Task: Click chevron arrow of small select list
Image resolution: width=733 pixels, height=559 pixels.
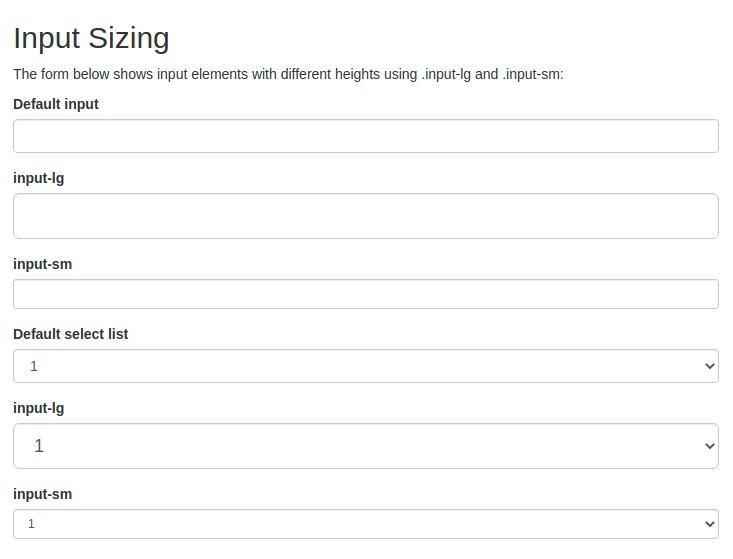Action: (710, 523)
